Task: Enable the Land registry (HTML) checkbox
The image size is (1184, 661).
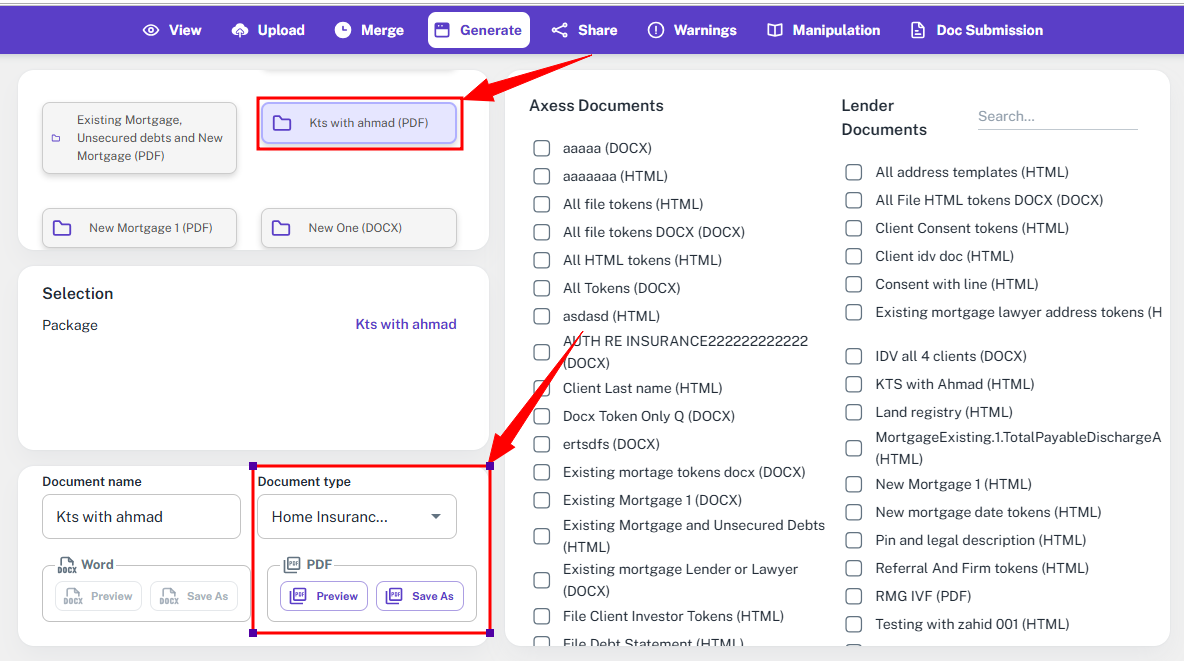Action: (x=854, y=412)
